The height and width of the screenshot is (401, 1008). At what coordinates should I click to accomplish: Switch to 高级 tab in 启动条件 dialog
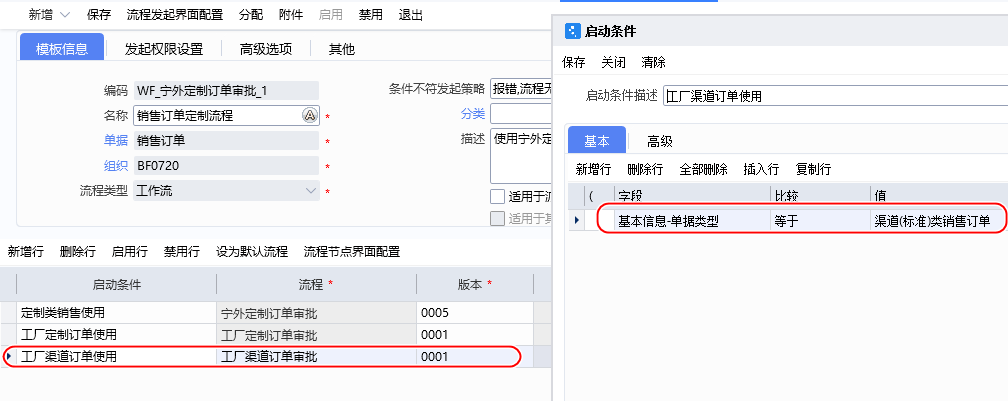(x=659, y=141)
